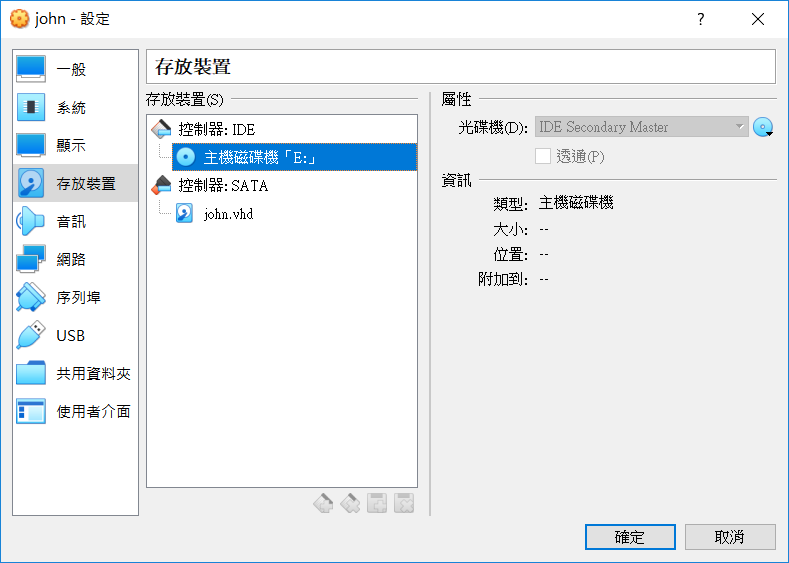789x563 pixels.
Task: Open the USB settings category
Action: point(75,335)
